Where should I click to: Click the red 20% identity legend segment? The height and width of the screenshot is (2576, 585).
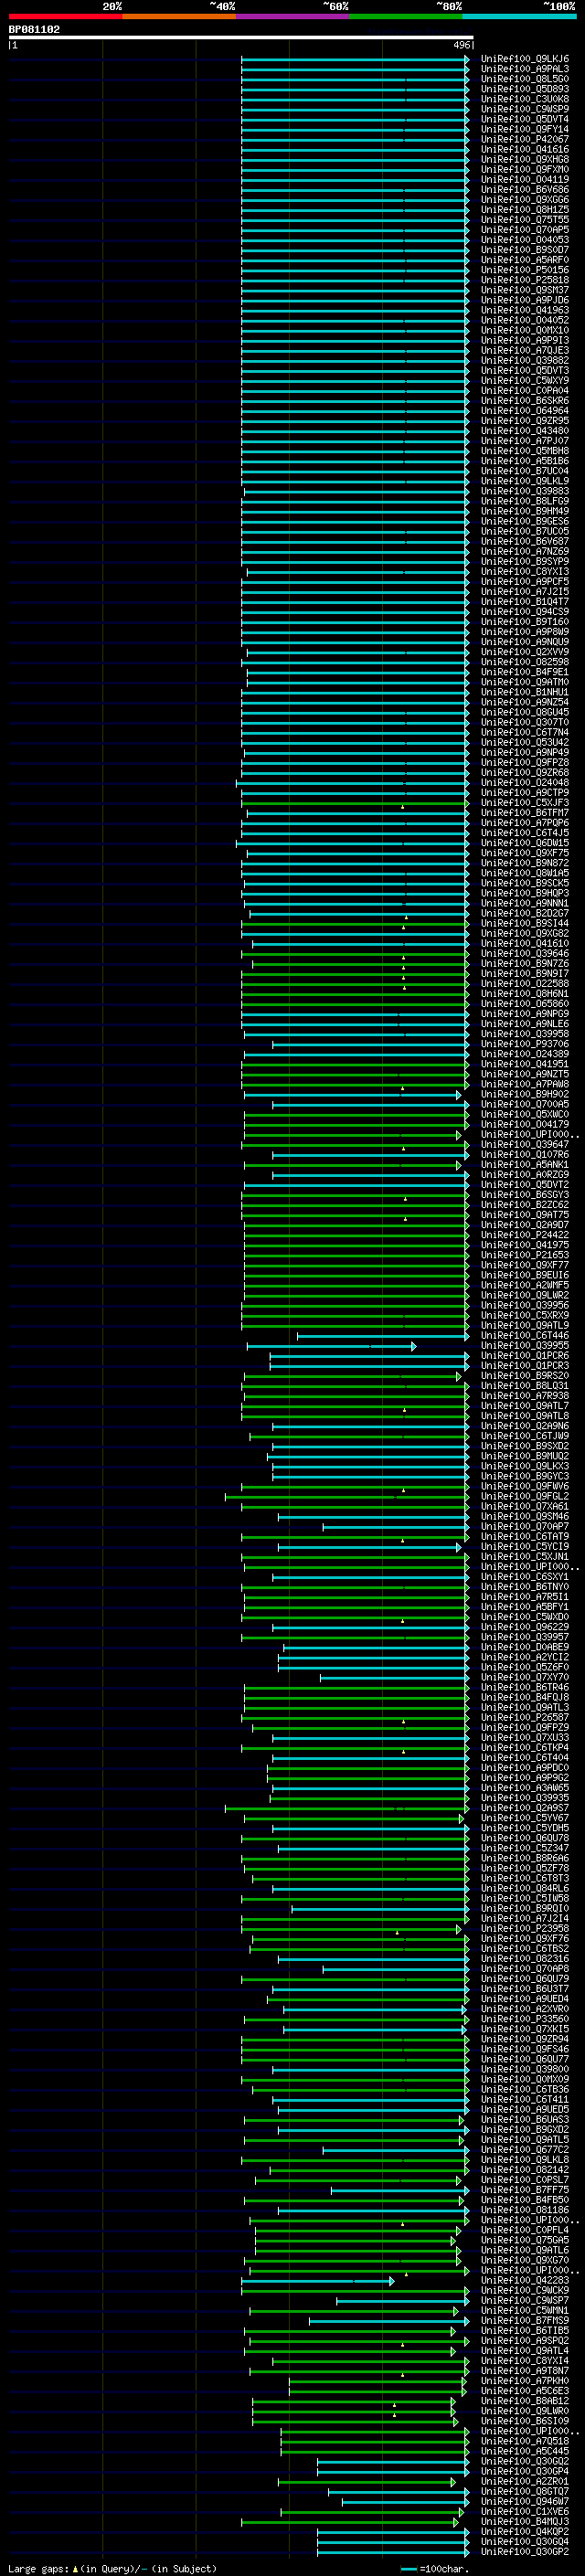[65, 16]
